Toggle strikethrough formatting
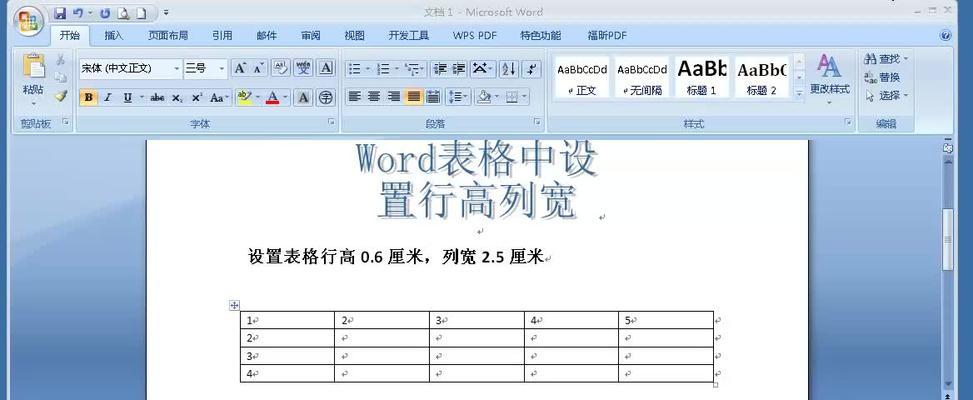This screenshot has width=973, height=400. tap(158, 97)
